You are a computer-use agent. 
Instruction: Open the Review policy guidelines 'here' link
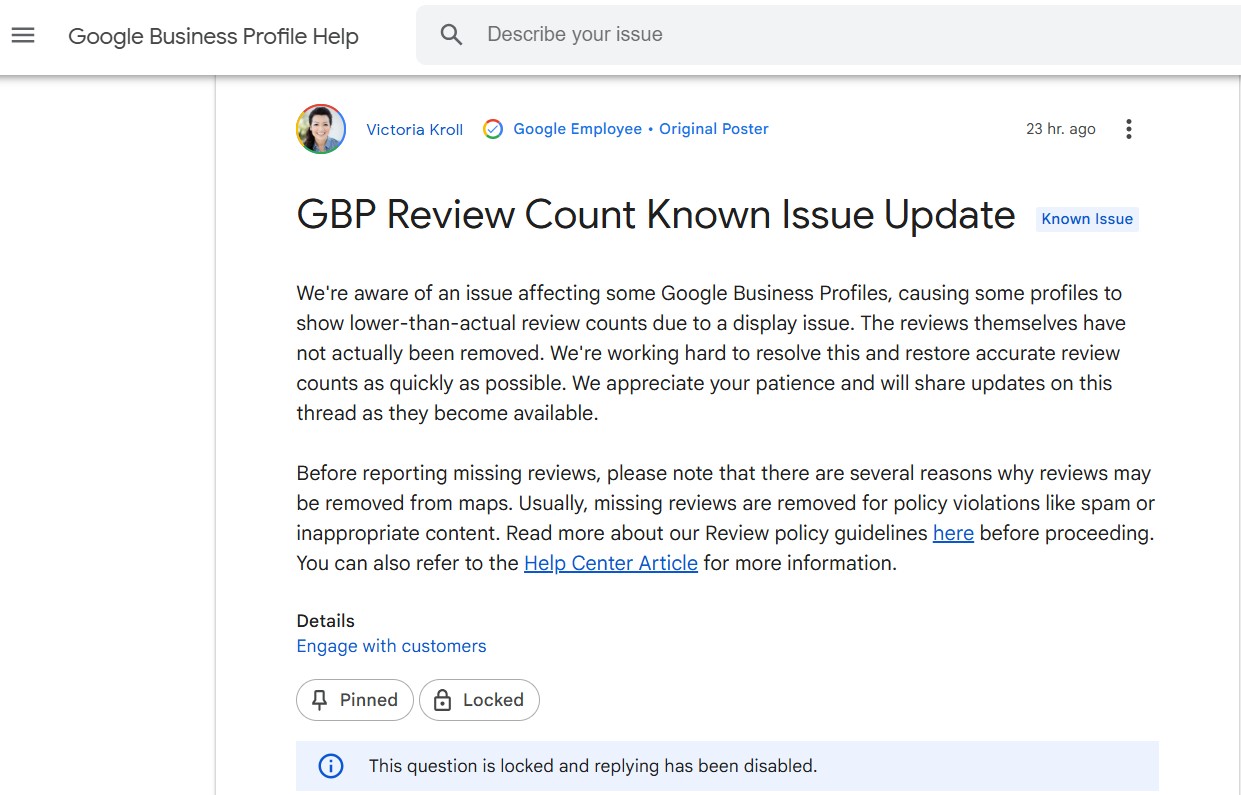tap(953, 534)
